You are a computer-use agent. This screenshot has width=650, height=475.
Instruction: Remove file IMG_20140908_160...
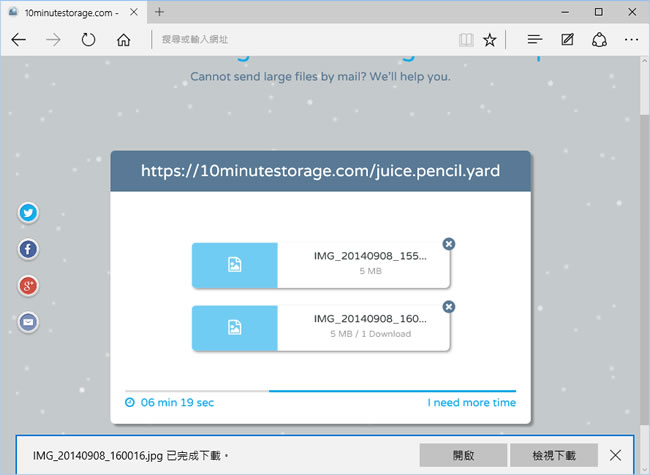click(449, 307)
